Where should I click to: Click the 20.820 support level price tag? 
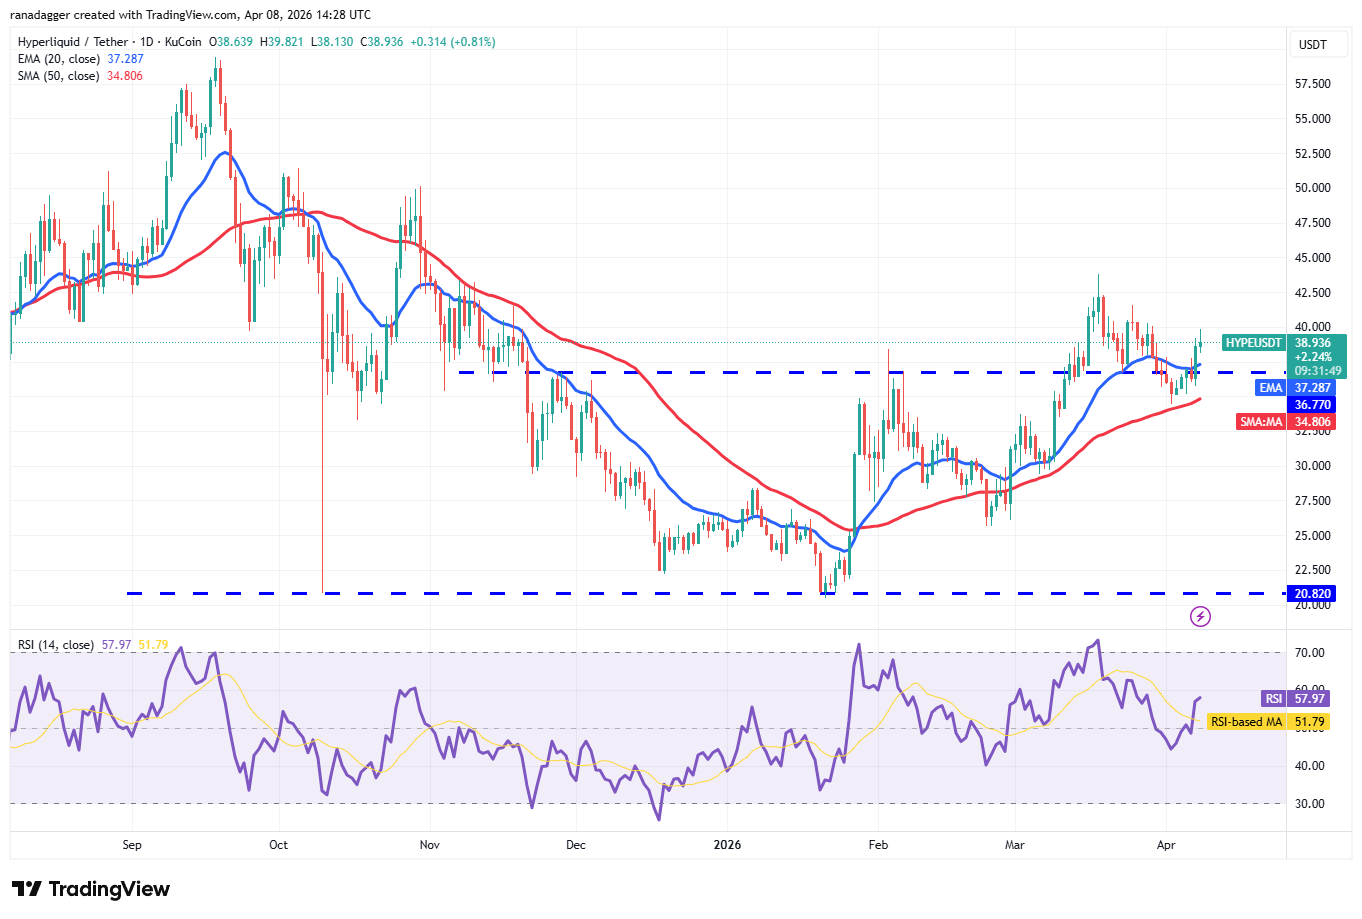tap(1311, 593)
